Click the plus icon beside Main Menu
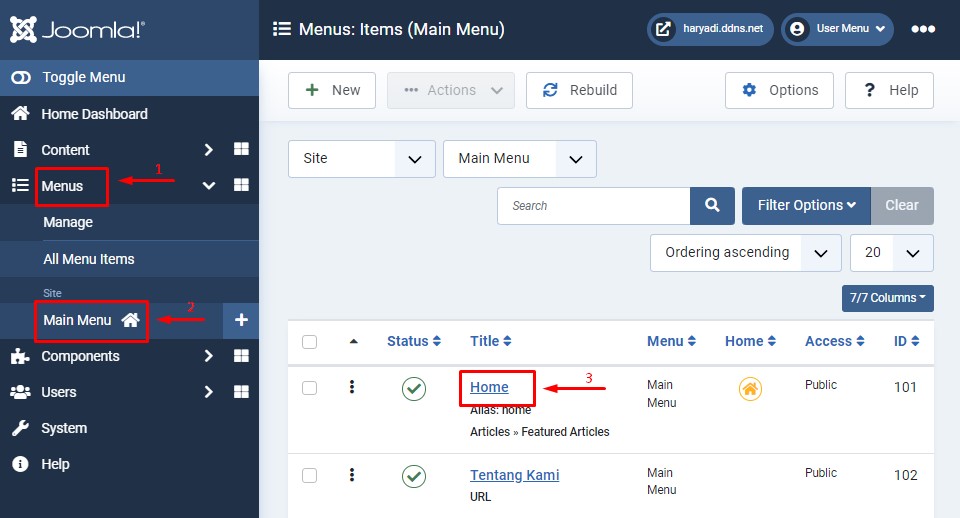The height and width of the screenshot is (518, 960). pyautogui.click(x=241, y=321)
